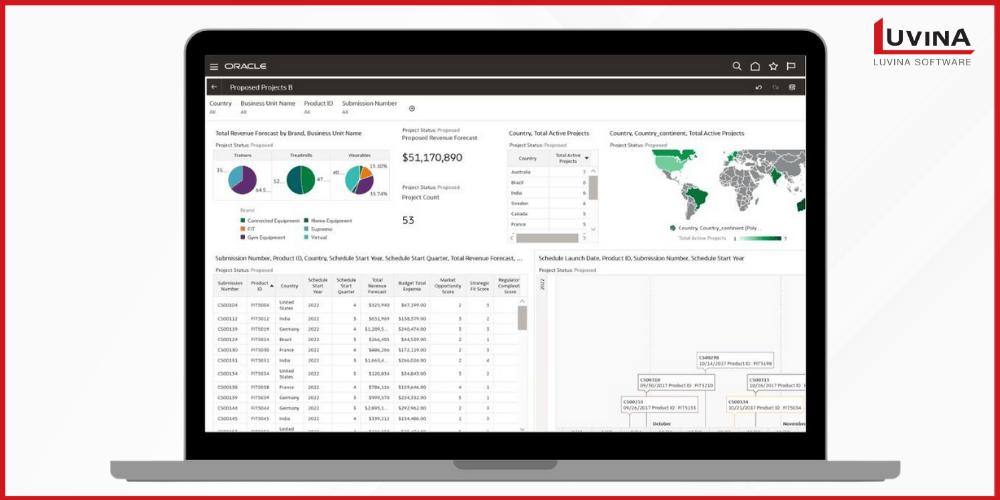This screenshot has width=1000, height=500.
Task: Open favorites using the star icon
Action: (x=773, y=66)
